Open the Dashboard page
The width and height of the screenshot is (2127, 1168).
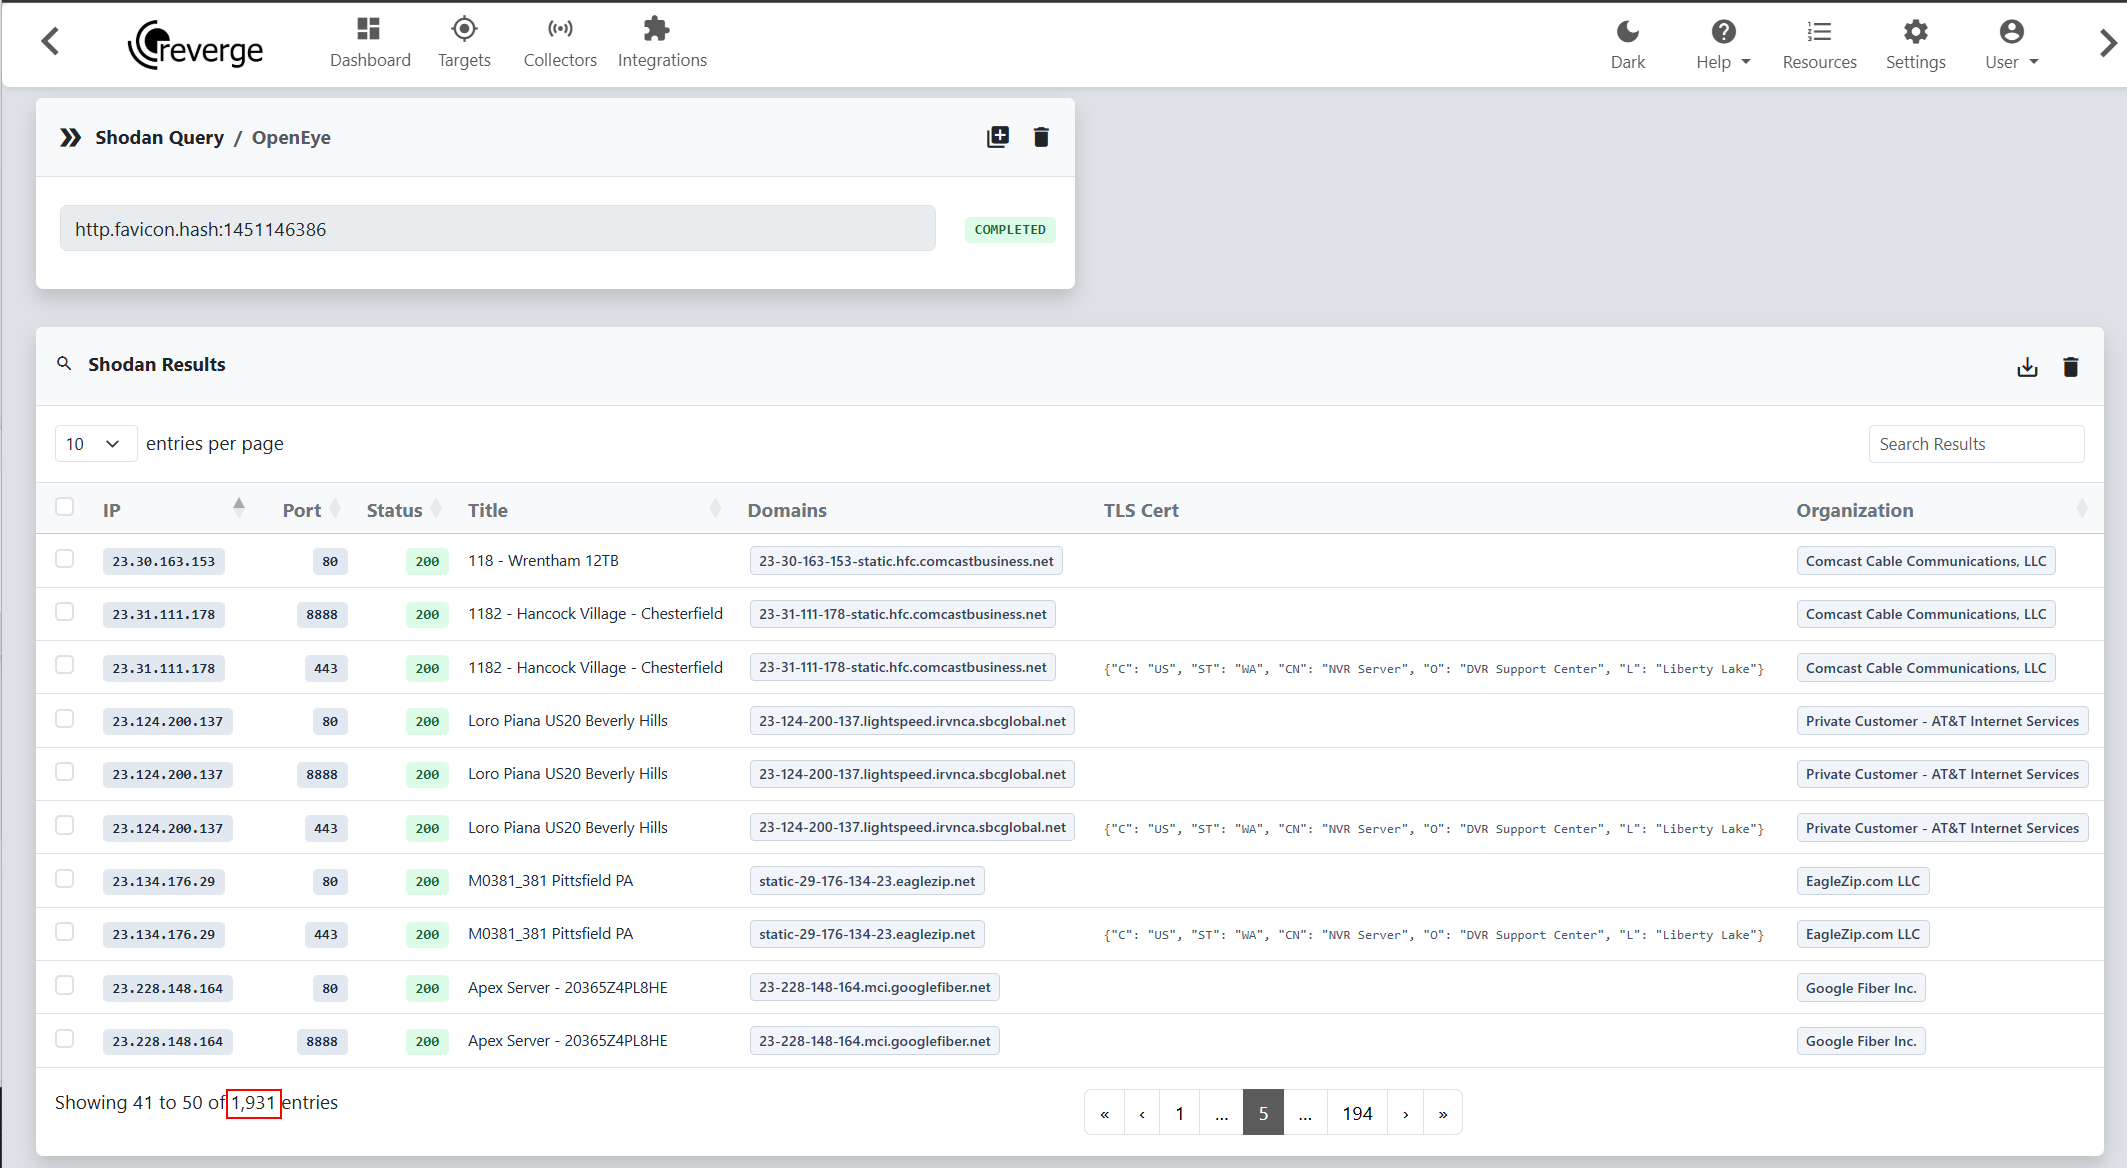(x=370, y=44)
